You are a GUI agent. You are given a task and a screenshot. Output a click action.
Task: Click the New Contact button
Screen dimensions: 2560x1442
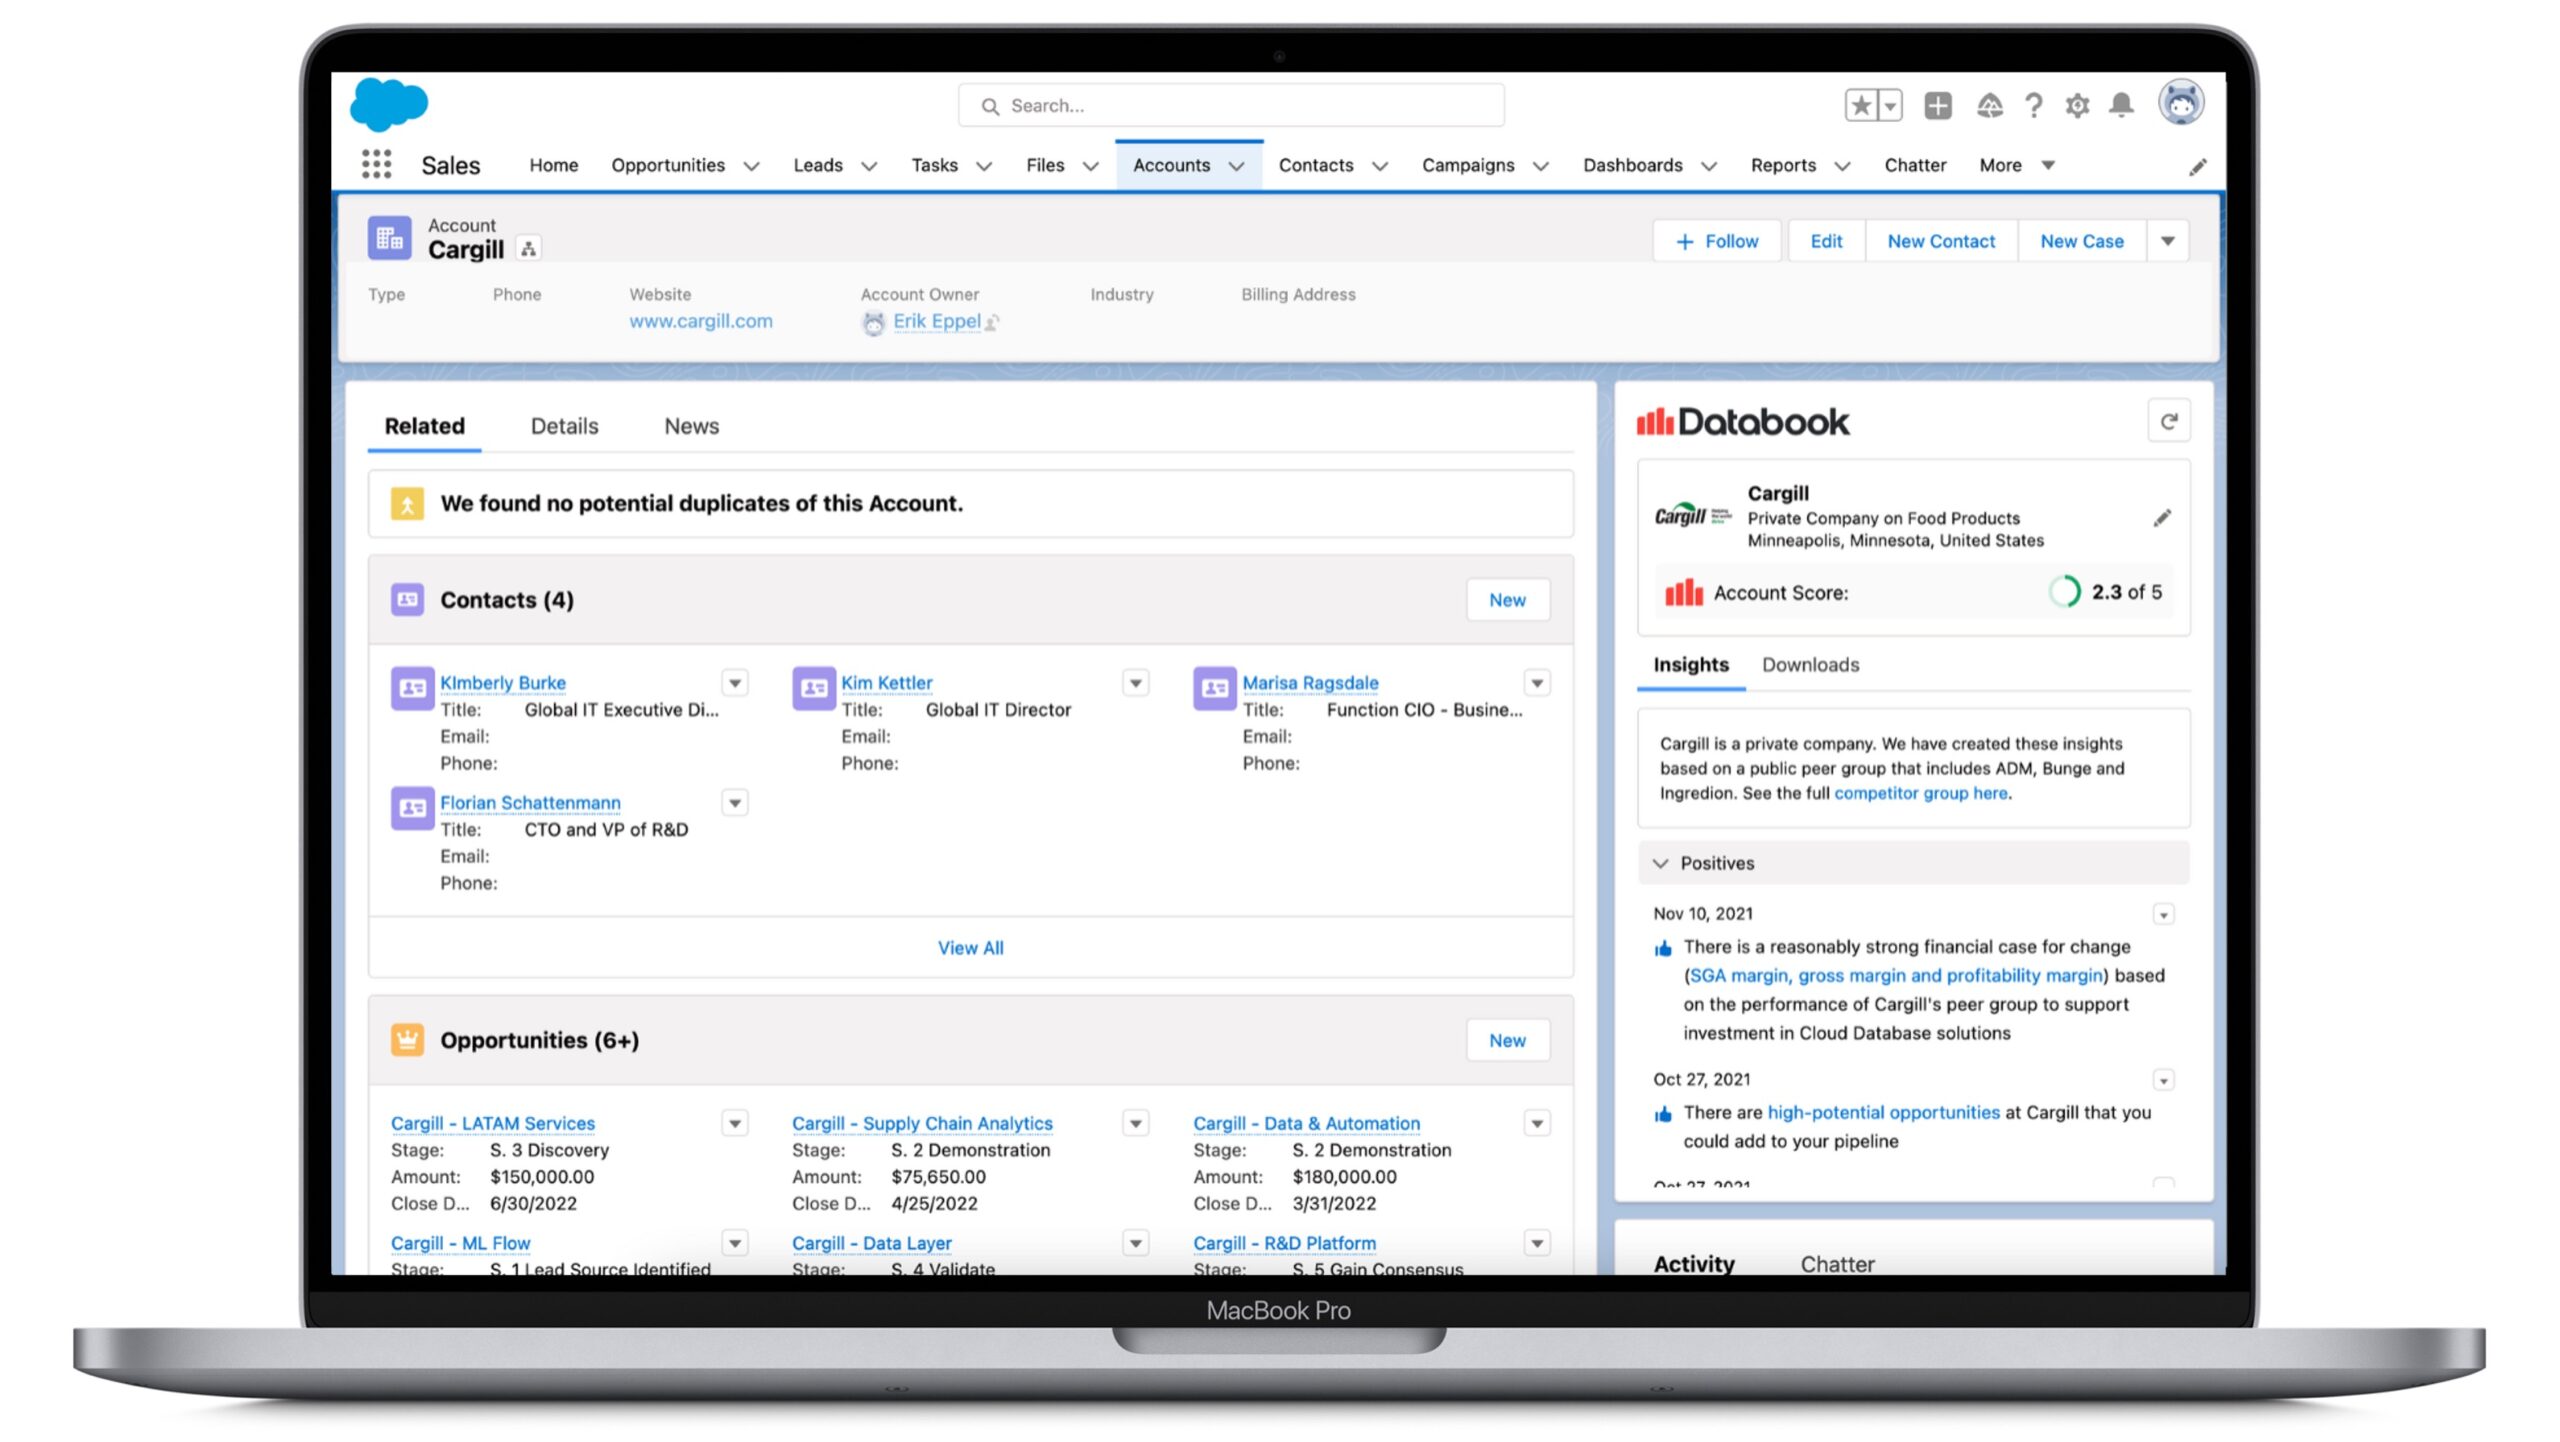click(1941, 241)
